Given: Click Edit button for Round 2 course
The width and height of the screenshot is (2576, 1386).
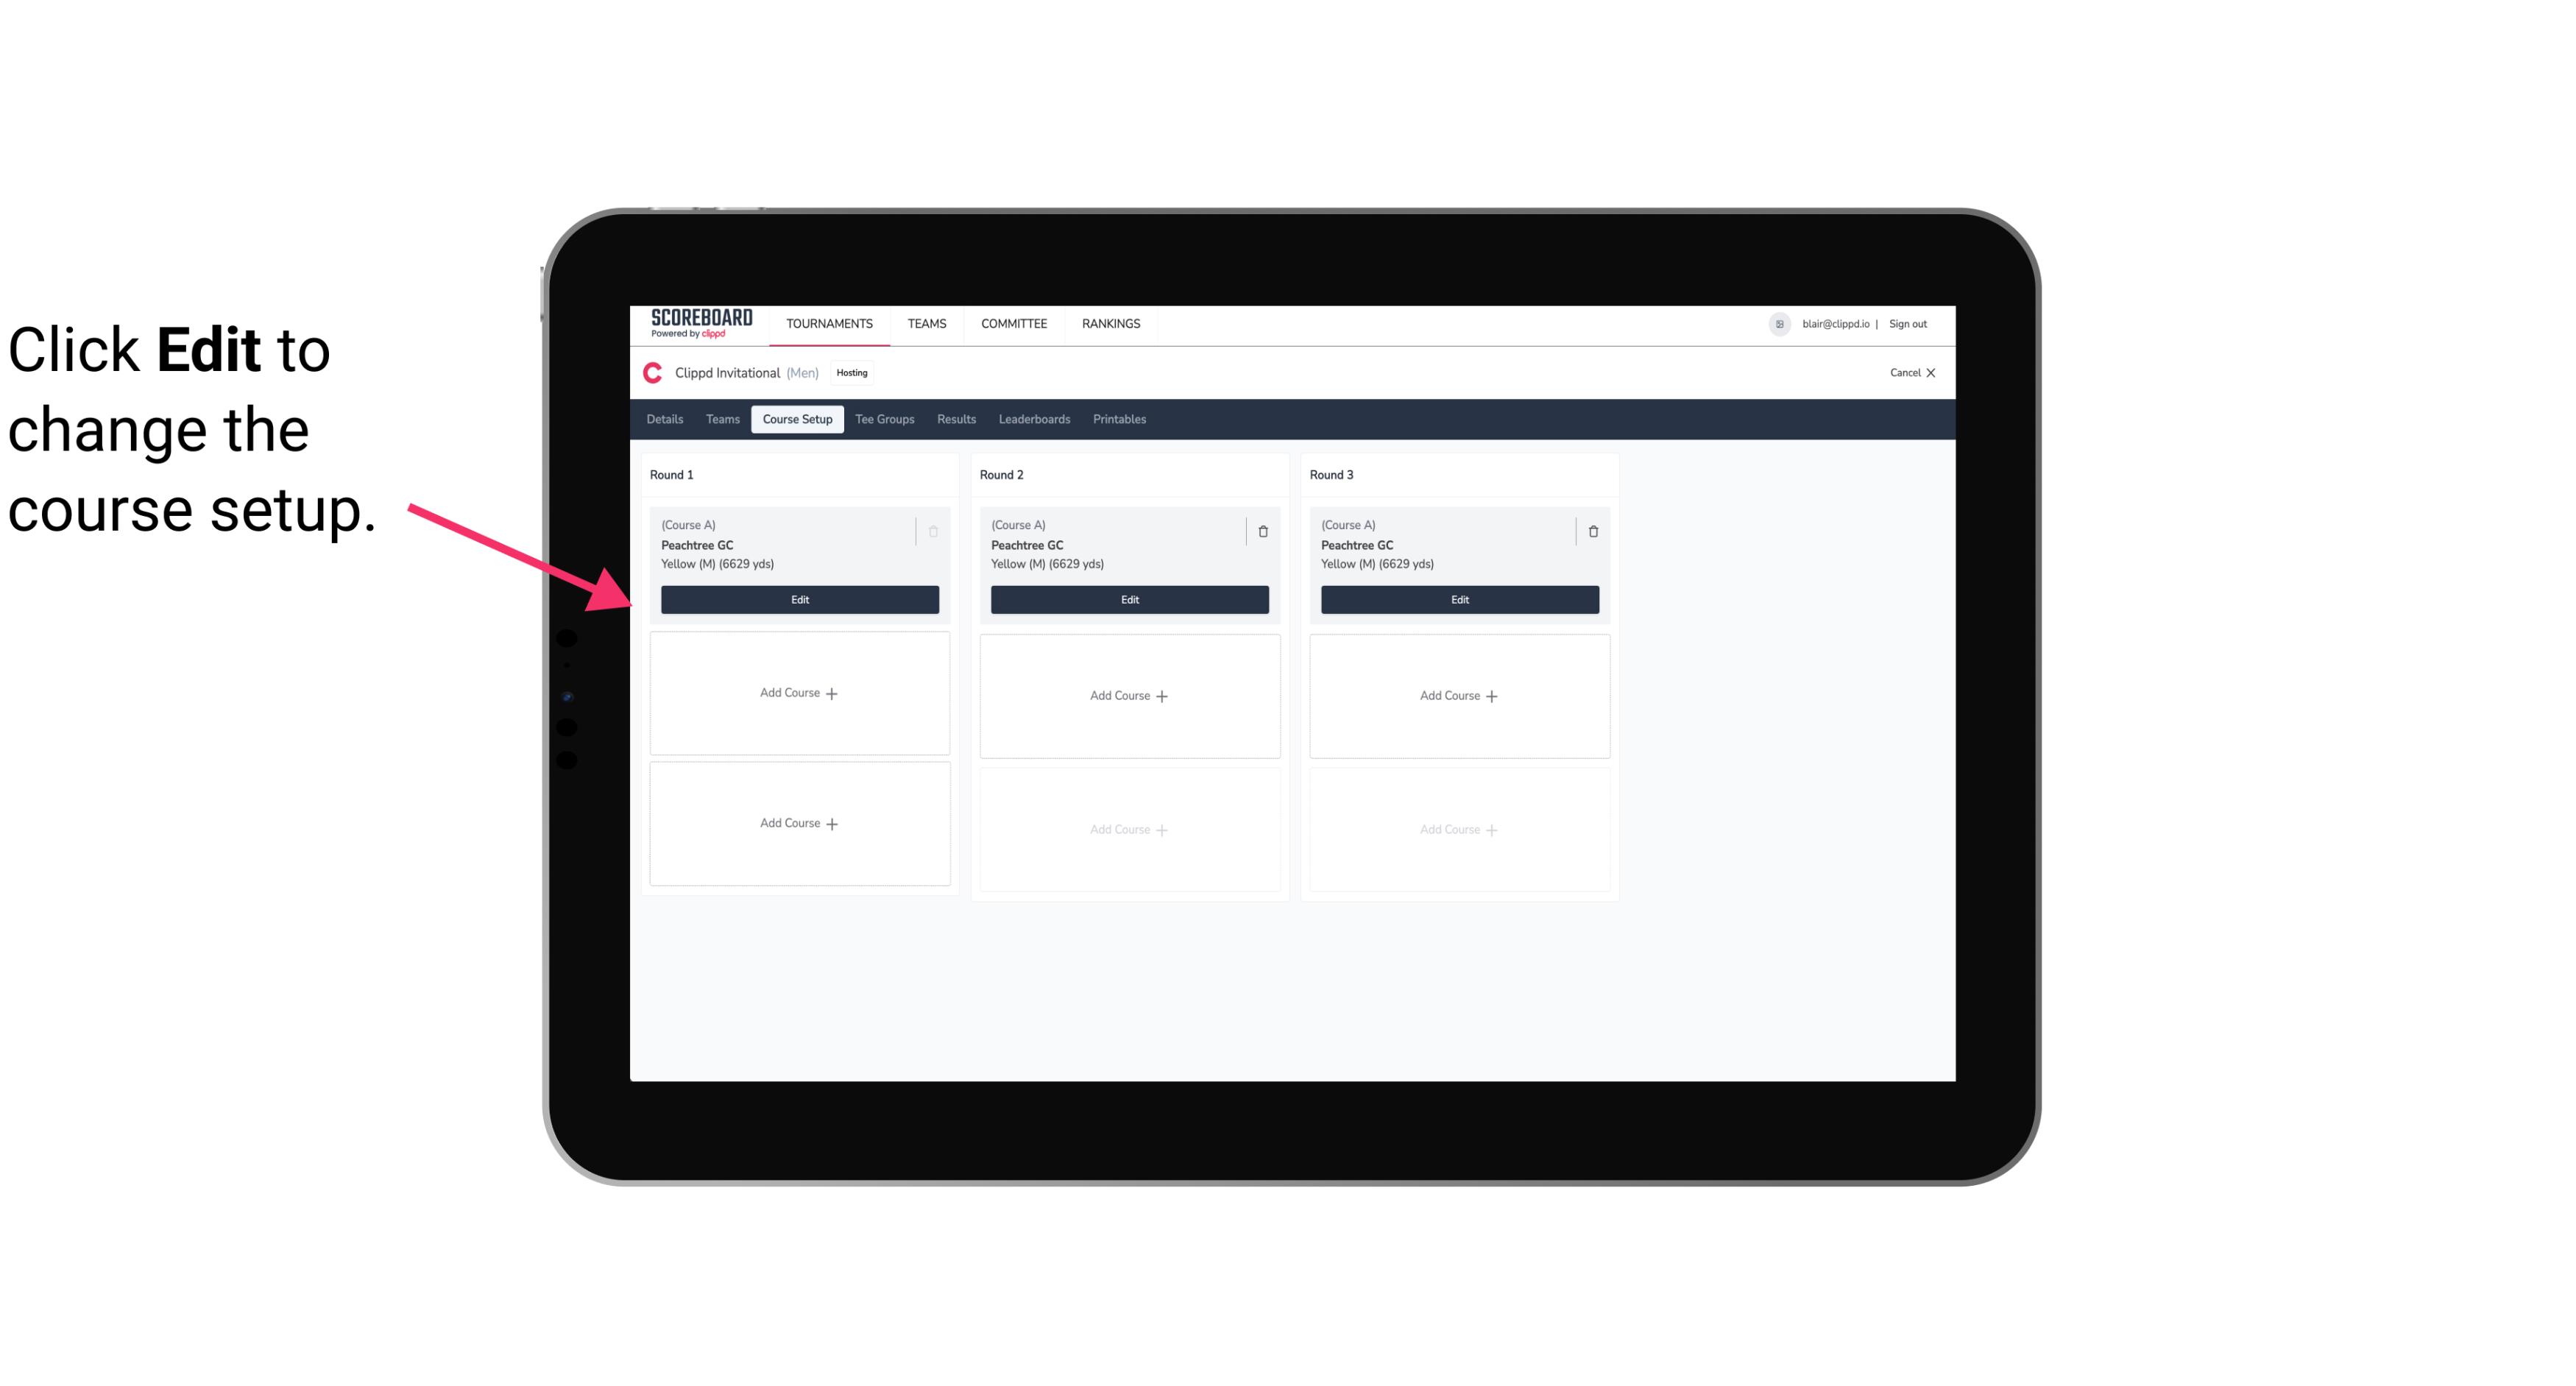Looking at the screenshot, I should [x=1128, y=599].
